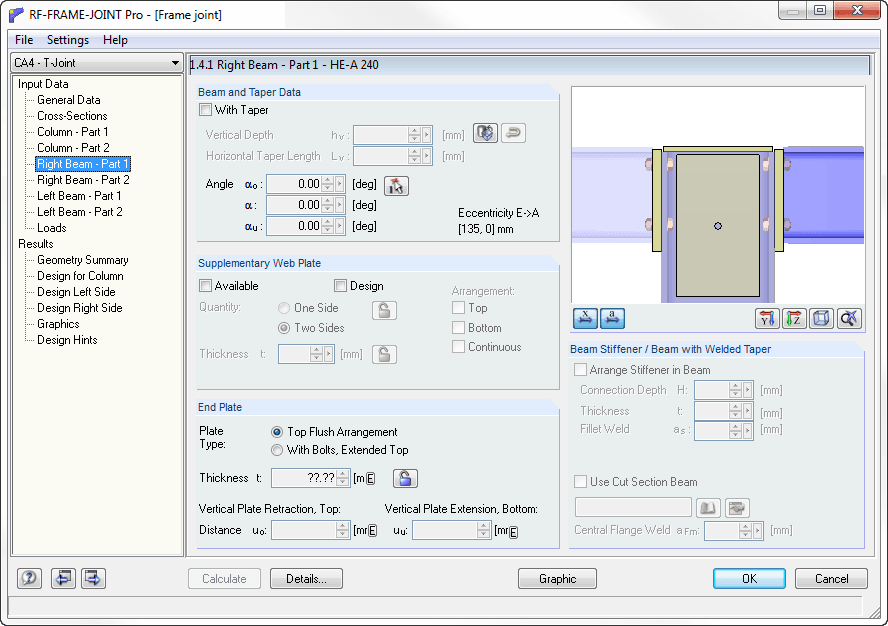Select With Bolts, Extended Top option

(x=277, y=450)
